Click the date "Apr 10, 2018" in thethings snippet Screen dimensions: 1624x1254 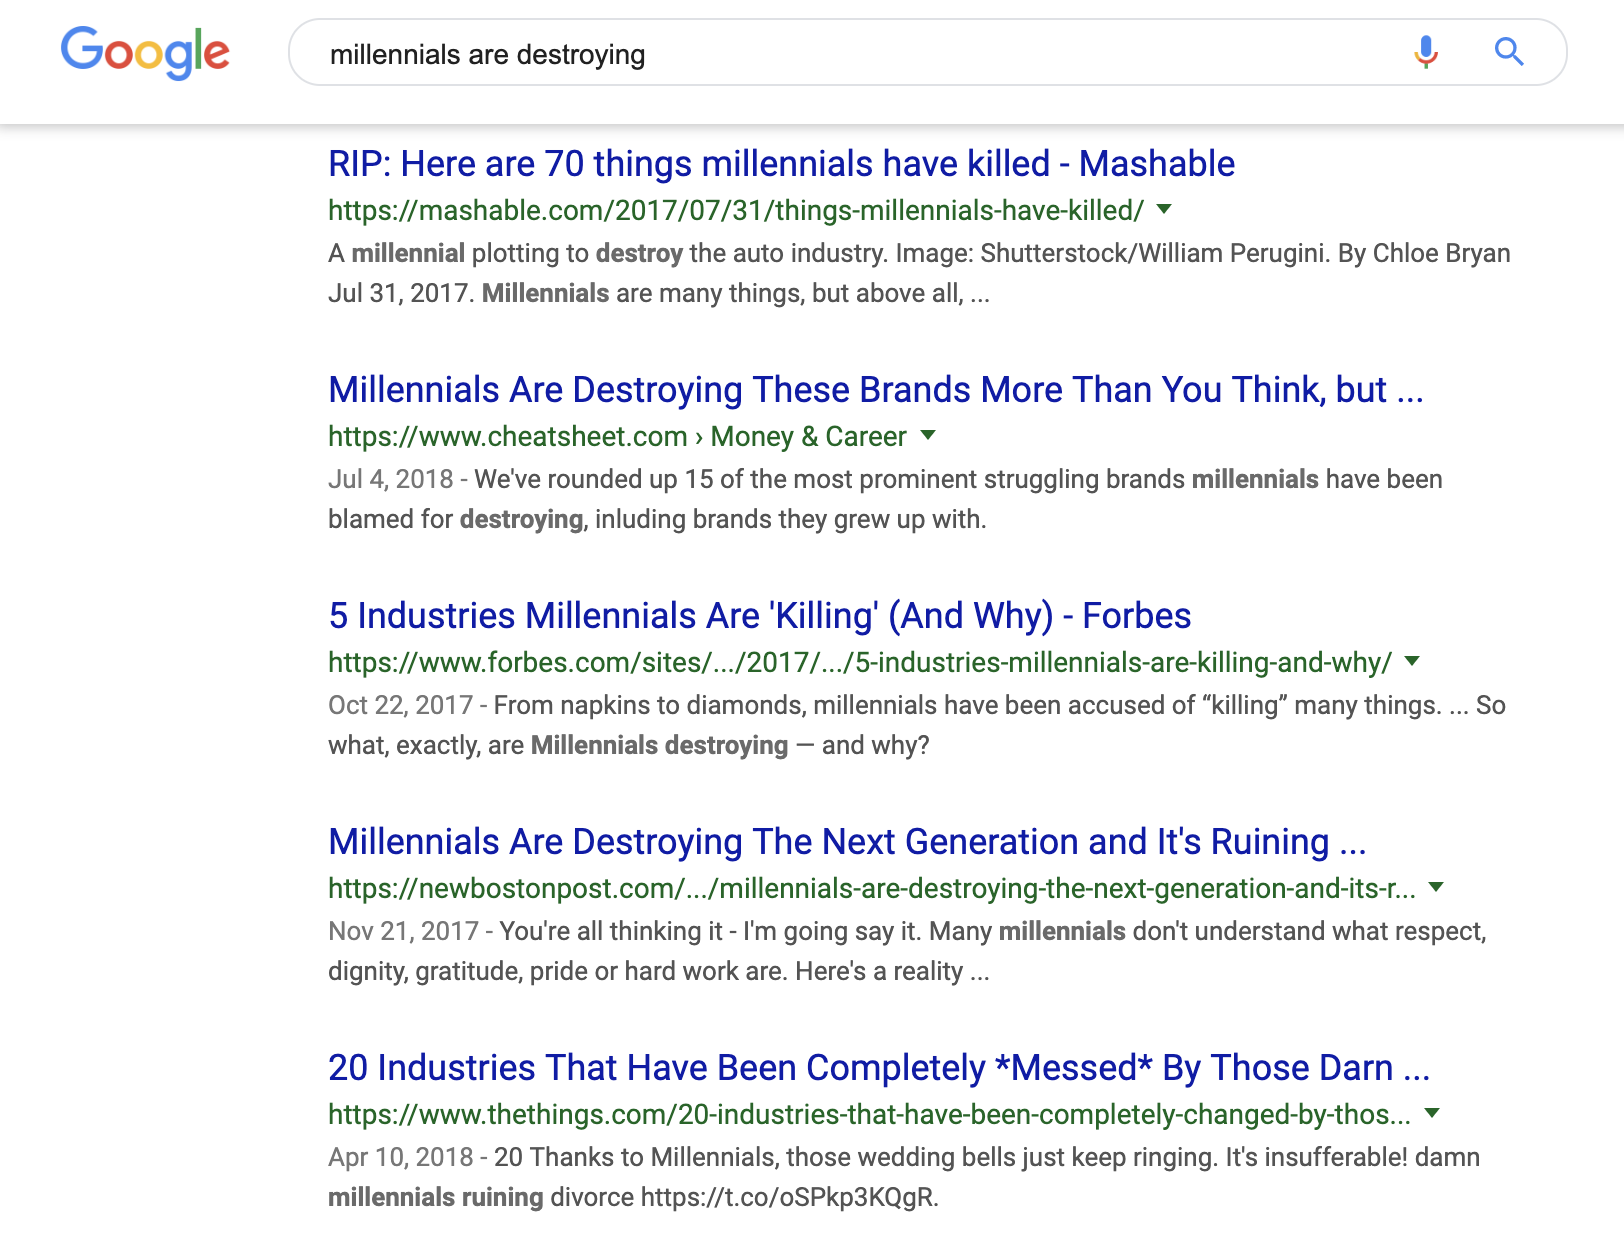[x=400, y=1157]
